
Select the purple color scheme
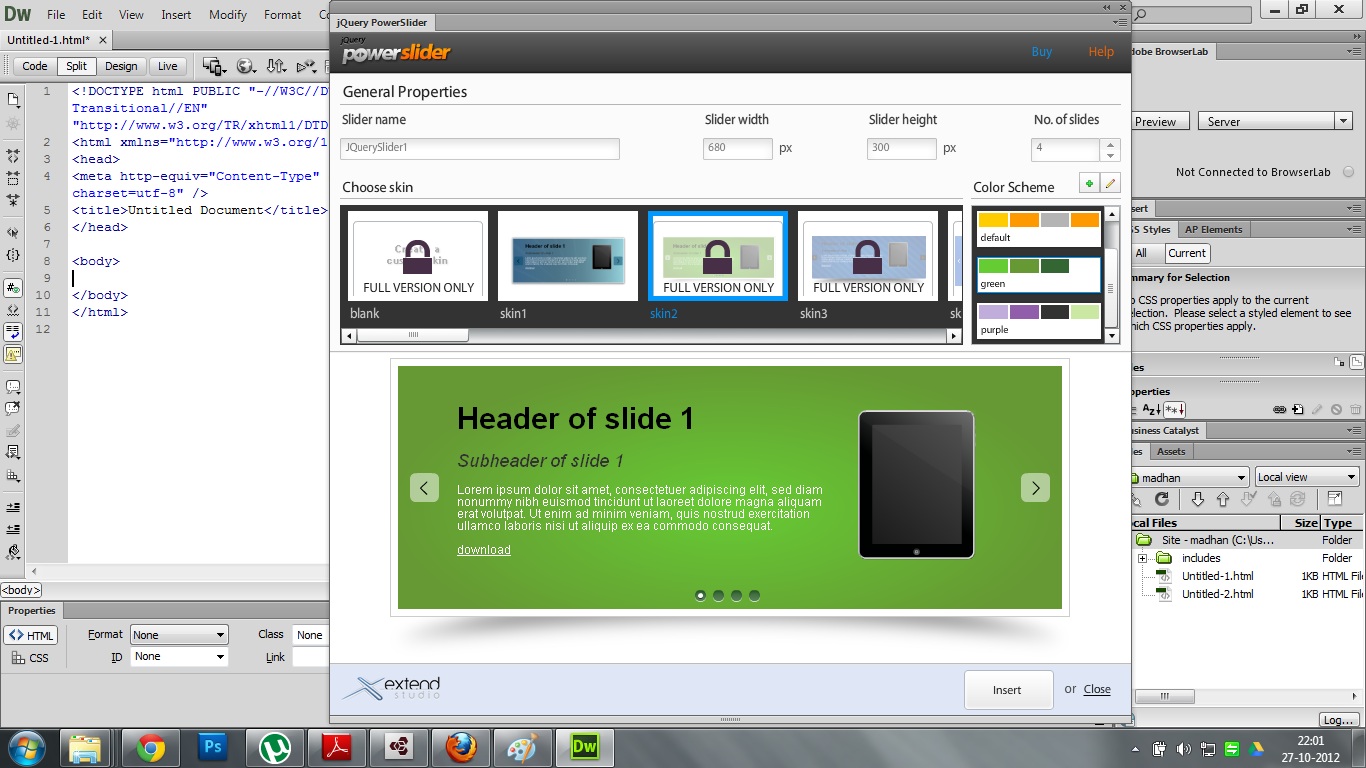click(1037, 320)
